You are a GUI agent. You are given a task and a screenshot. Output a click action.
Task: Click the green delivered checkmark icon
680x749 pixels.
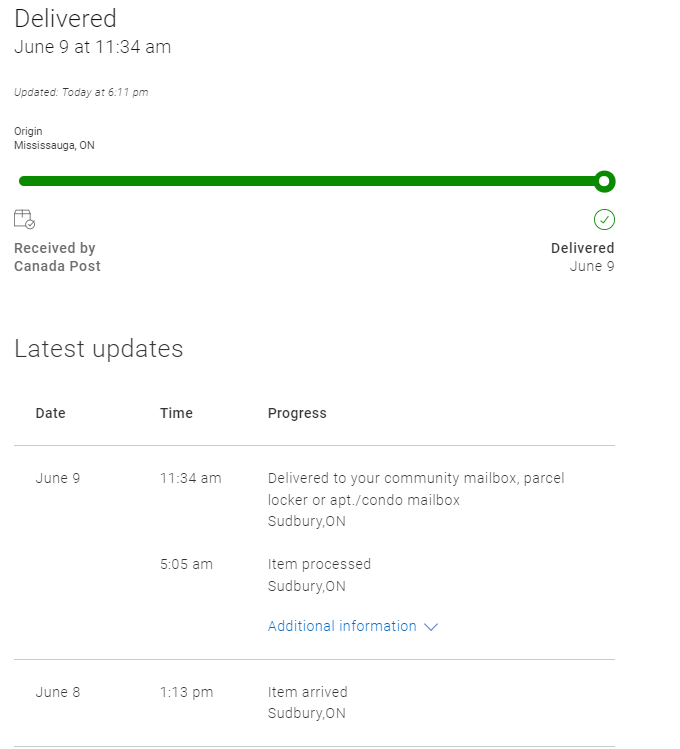point(604,219)
